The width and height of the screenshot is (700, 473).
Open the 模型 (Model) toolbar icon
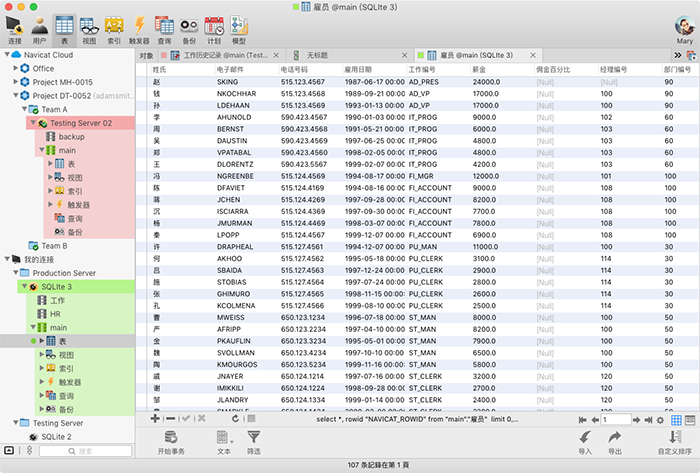pyautogui.click(x=239, y=30)
